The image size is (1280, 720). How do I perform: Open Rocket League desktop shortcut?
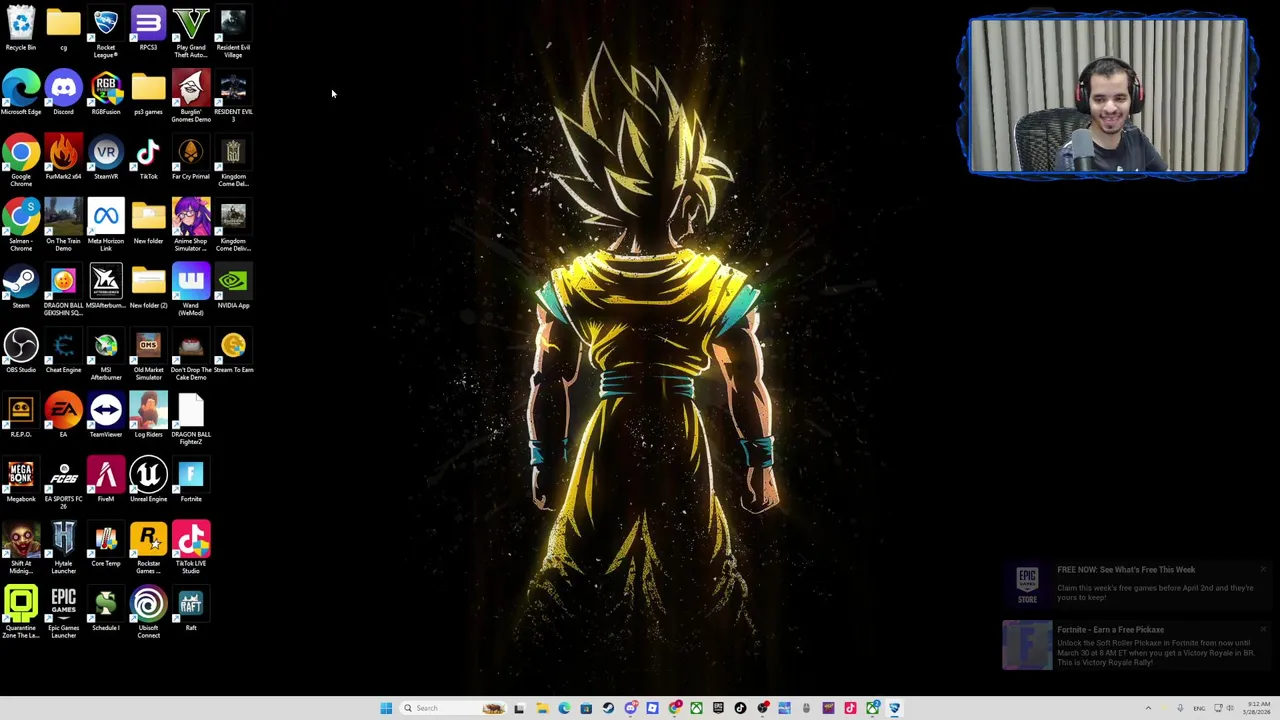(106, 32)
